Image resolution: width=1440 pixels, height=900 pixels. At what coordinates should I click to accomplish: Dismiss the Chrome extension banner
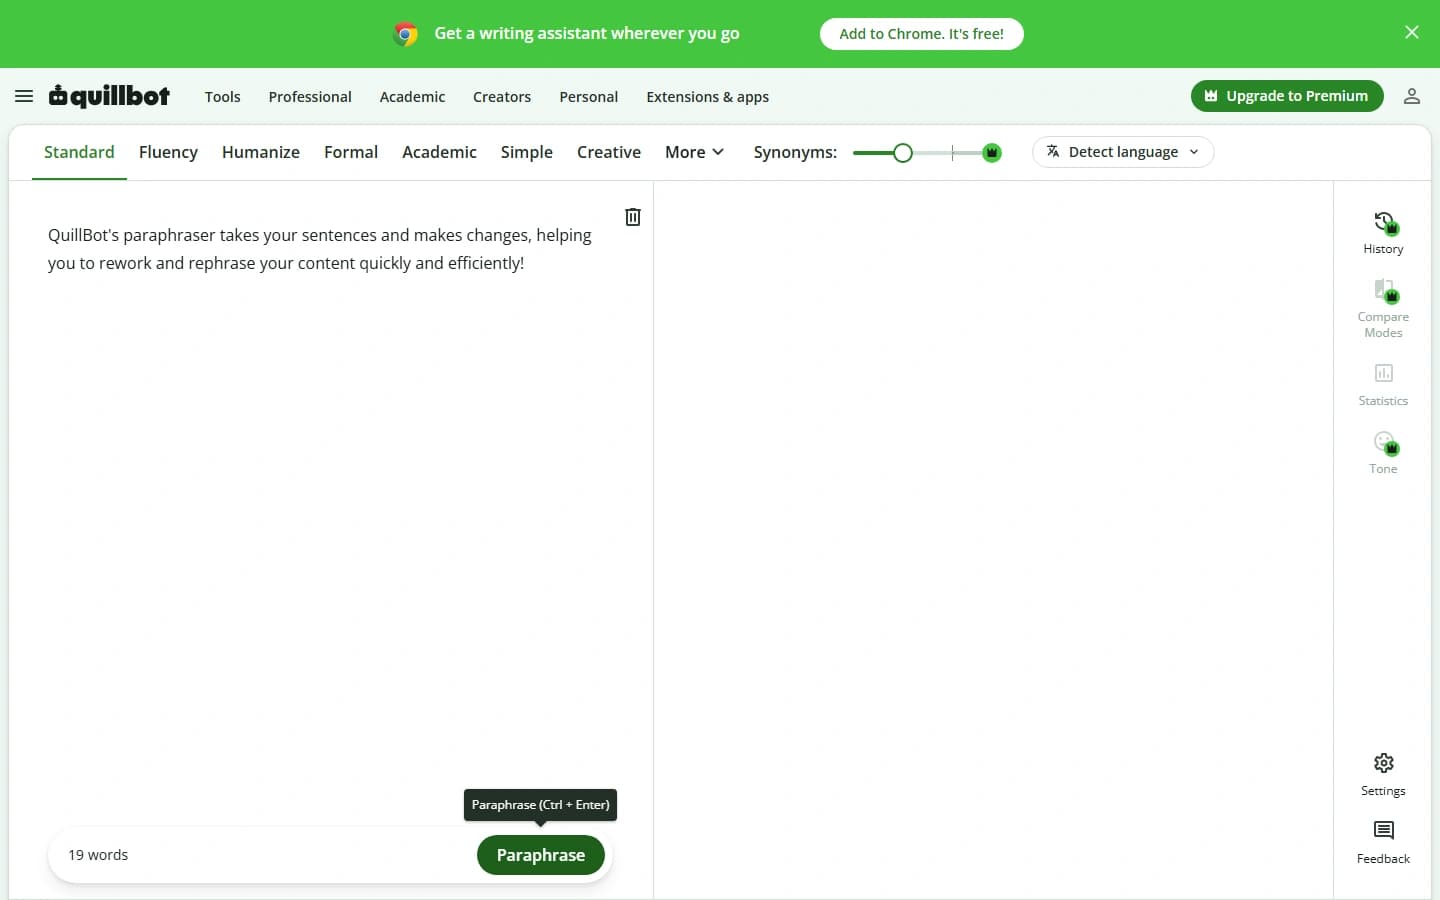(1412, 32)
